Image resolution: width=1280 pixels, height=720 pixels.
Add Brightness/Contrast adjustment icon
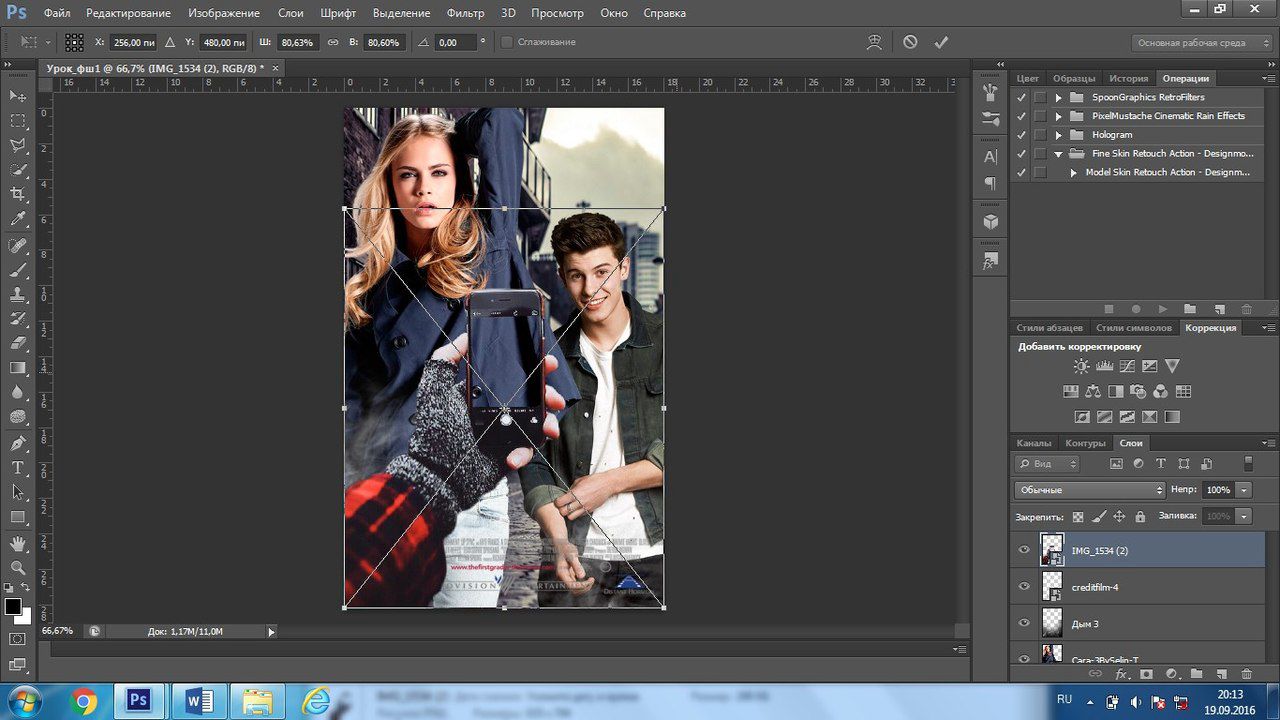pyautogui.click(x=1081, y=367)
